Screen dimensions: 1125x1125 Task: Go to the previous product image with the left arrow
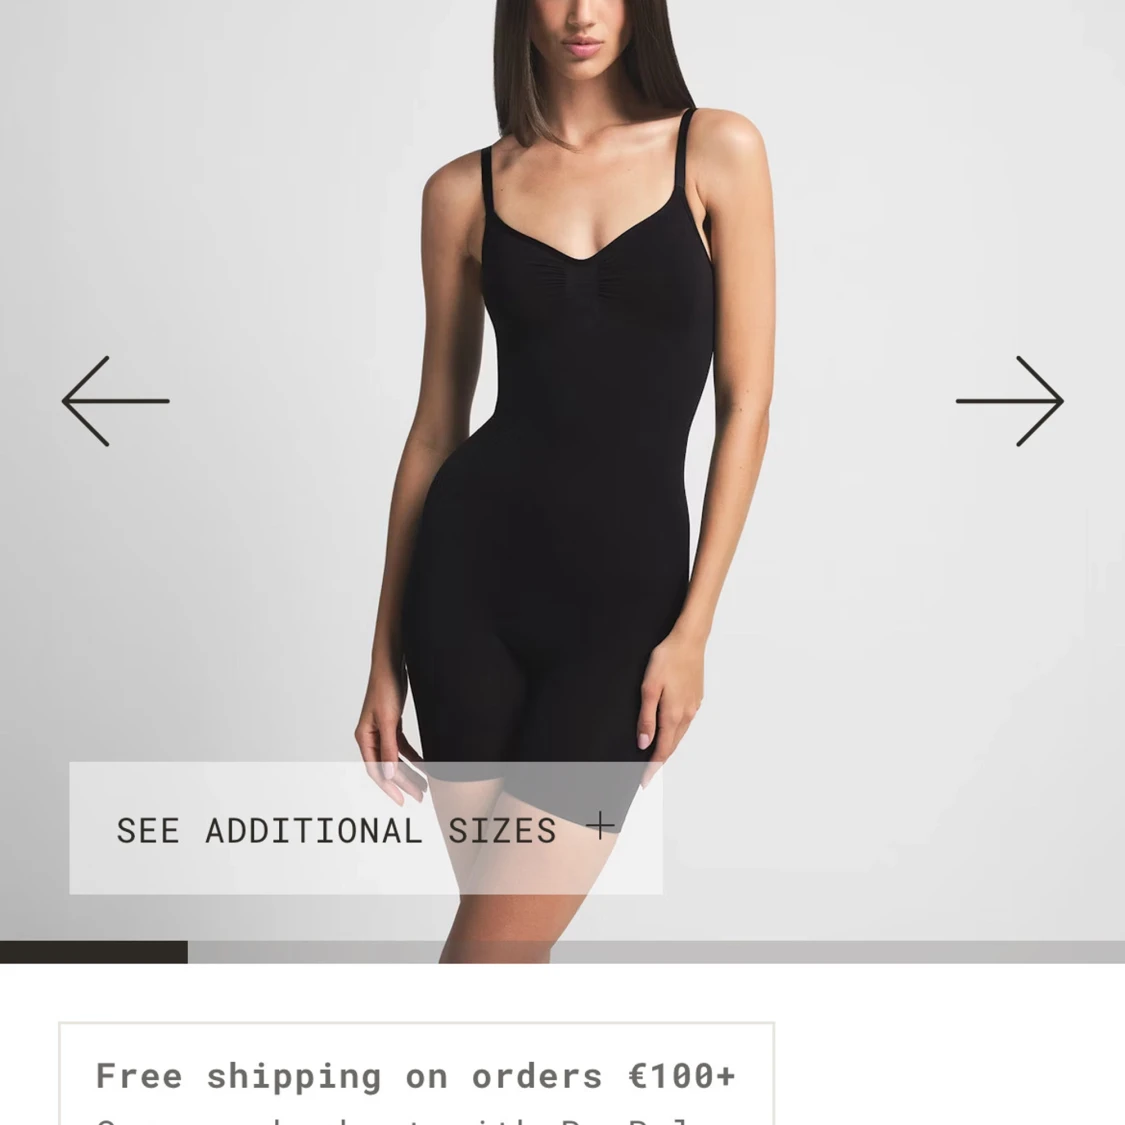[116, 401]
